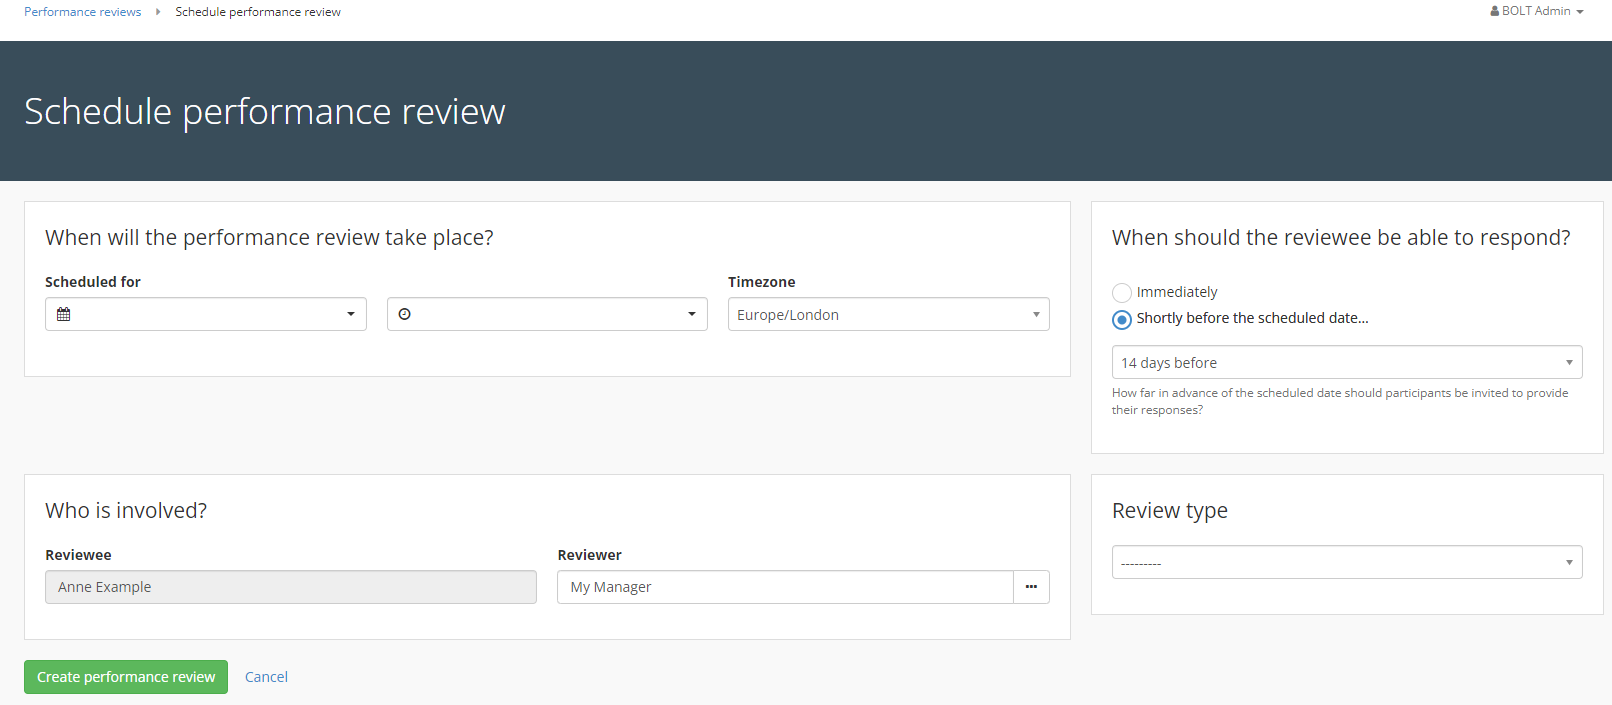Click Create performance review button
This screenshot has width=1612, height=705.
click(126, 677)
